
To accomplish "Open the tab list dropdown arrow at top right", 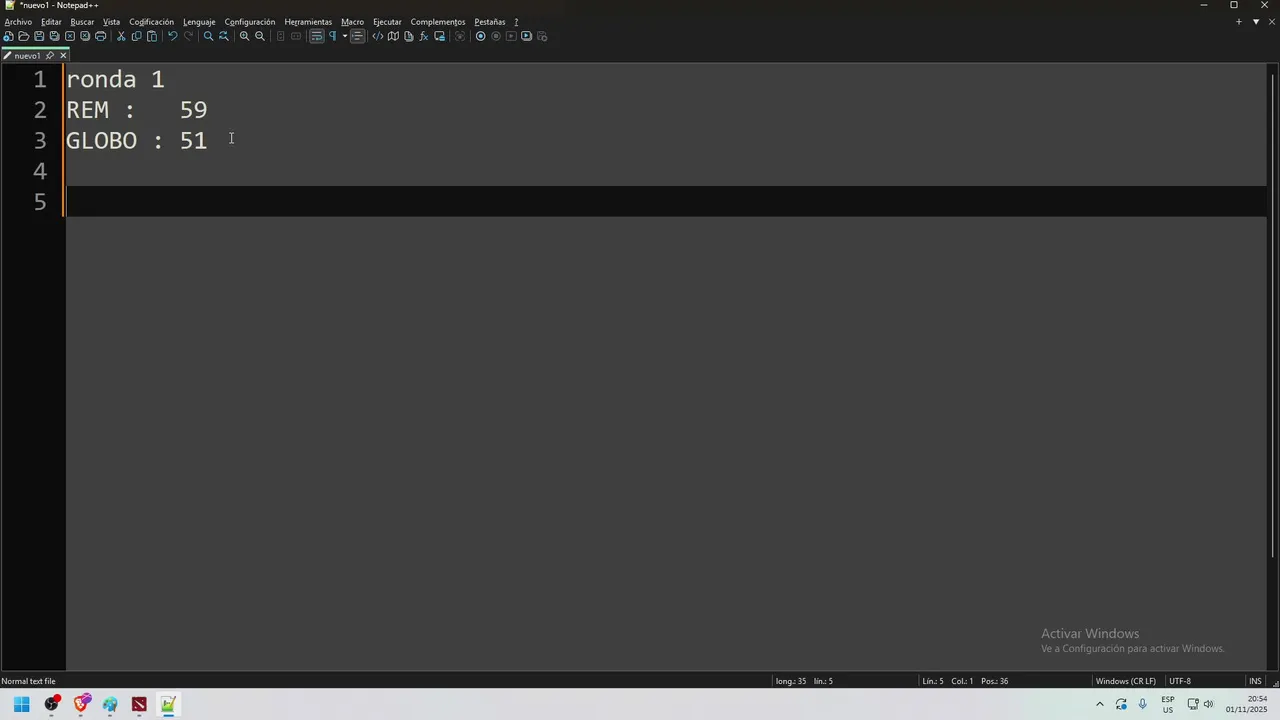I will [1256, 22].
